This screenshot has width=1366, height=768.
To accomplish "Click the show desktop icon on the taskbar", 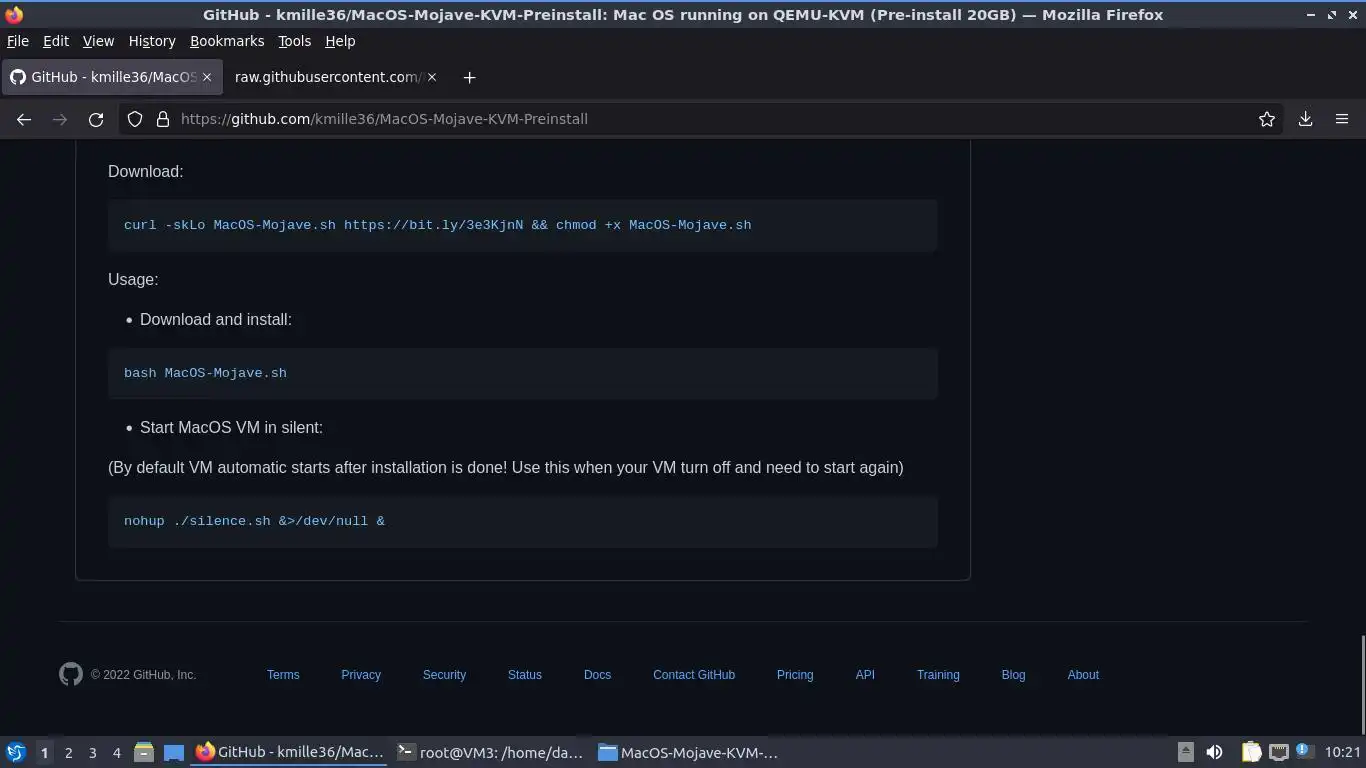I will pos(174,752).
